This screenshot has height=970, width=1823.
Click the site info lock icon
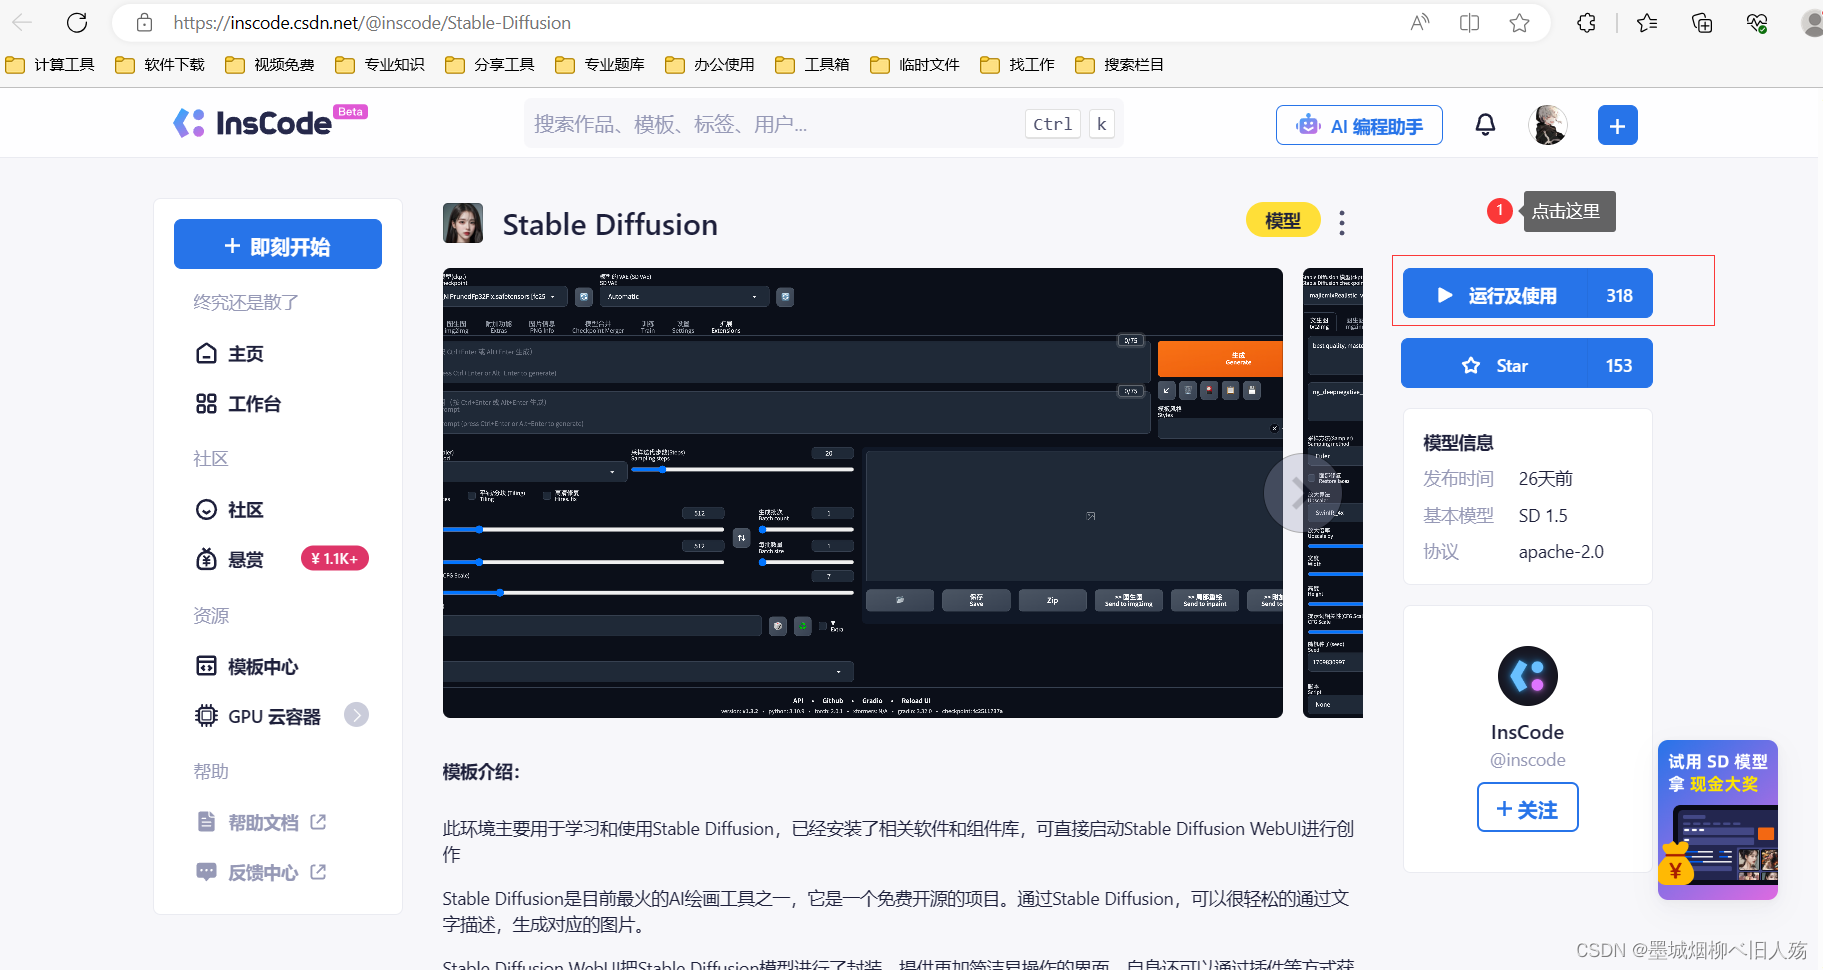coord(144,22)
